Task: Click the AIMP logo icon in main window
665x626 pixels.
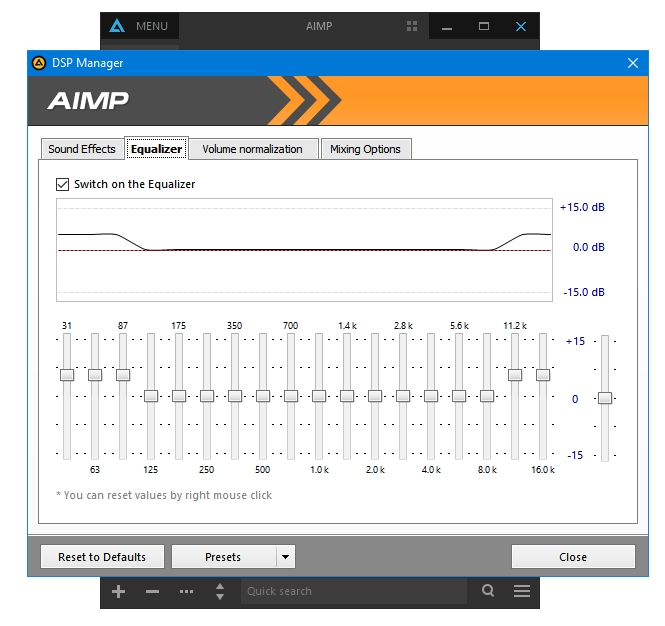Action: point(117,26)
